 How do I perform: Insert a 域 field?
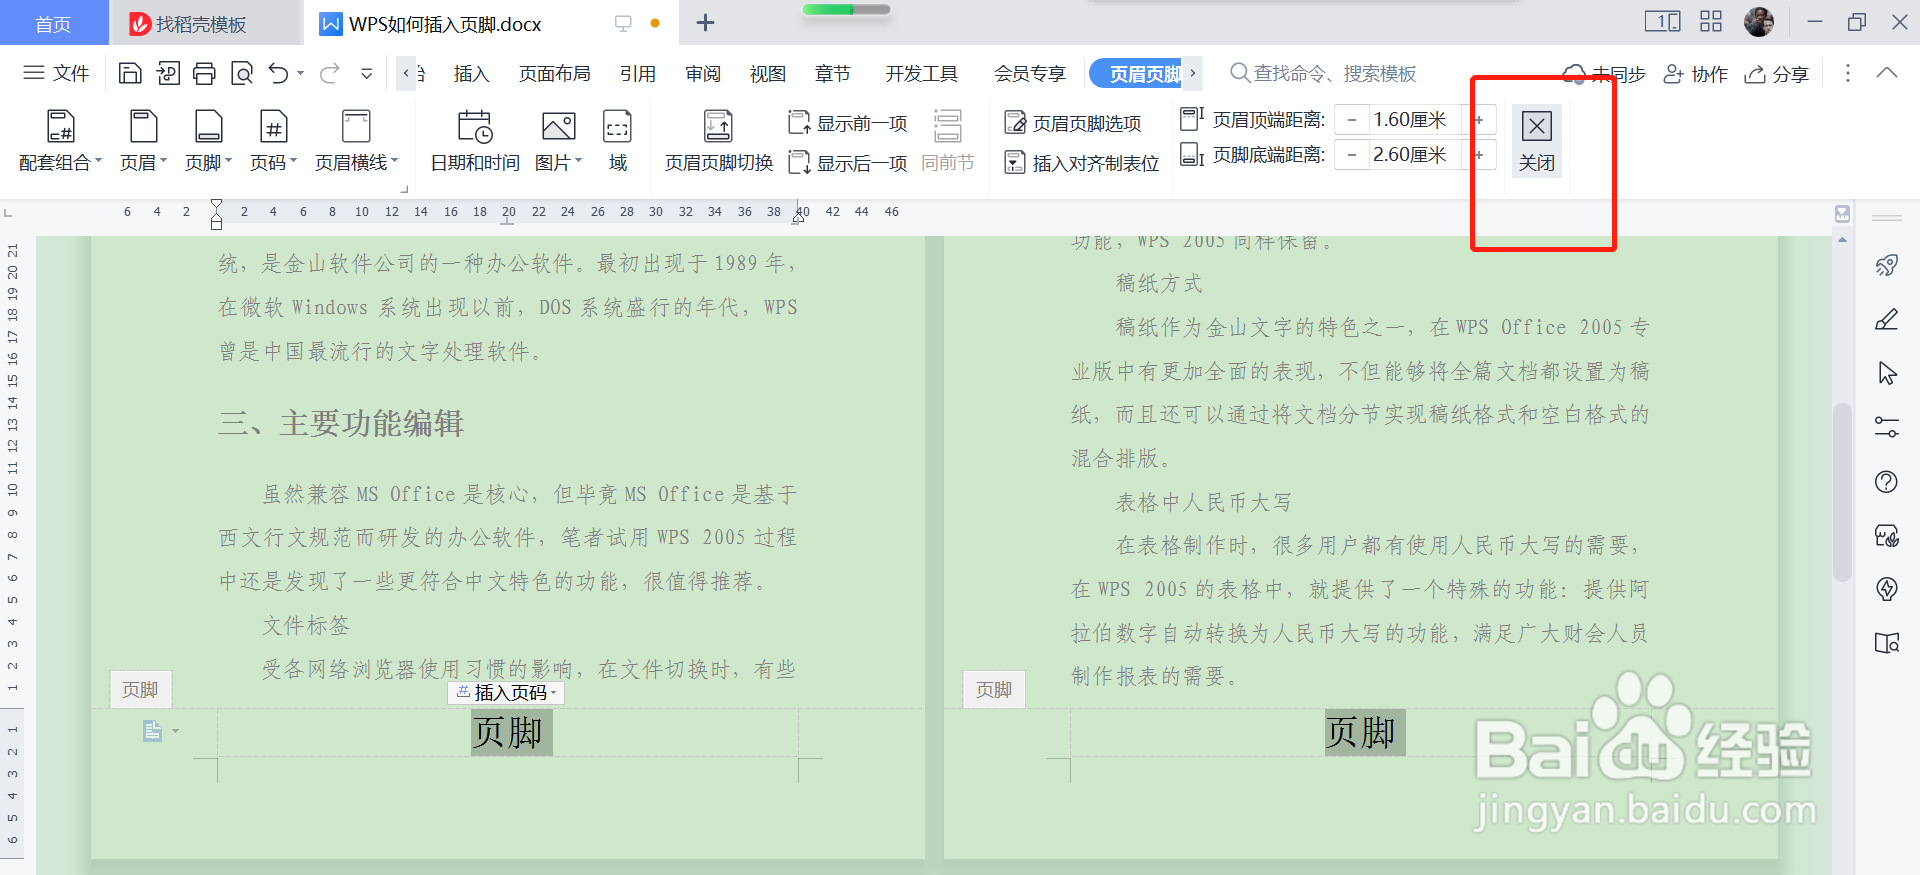point(618,141)
